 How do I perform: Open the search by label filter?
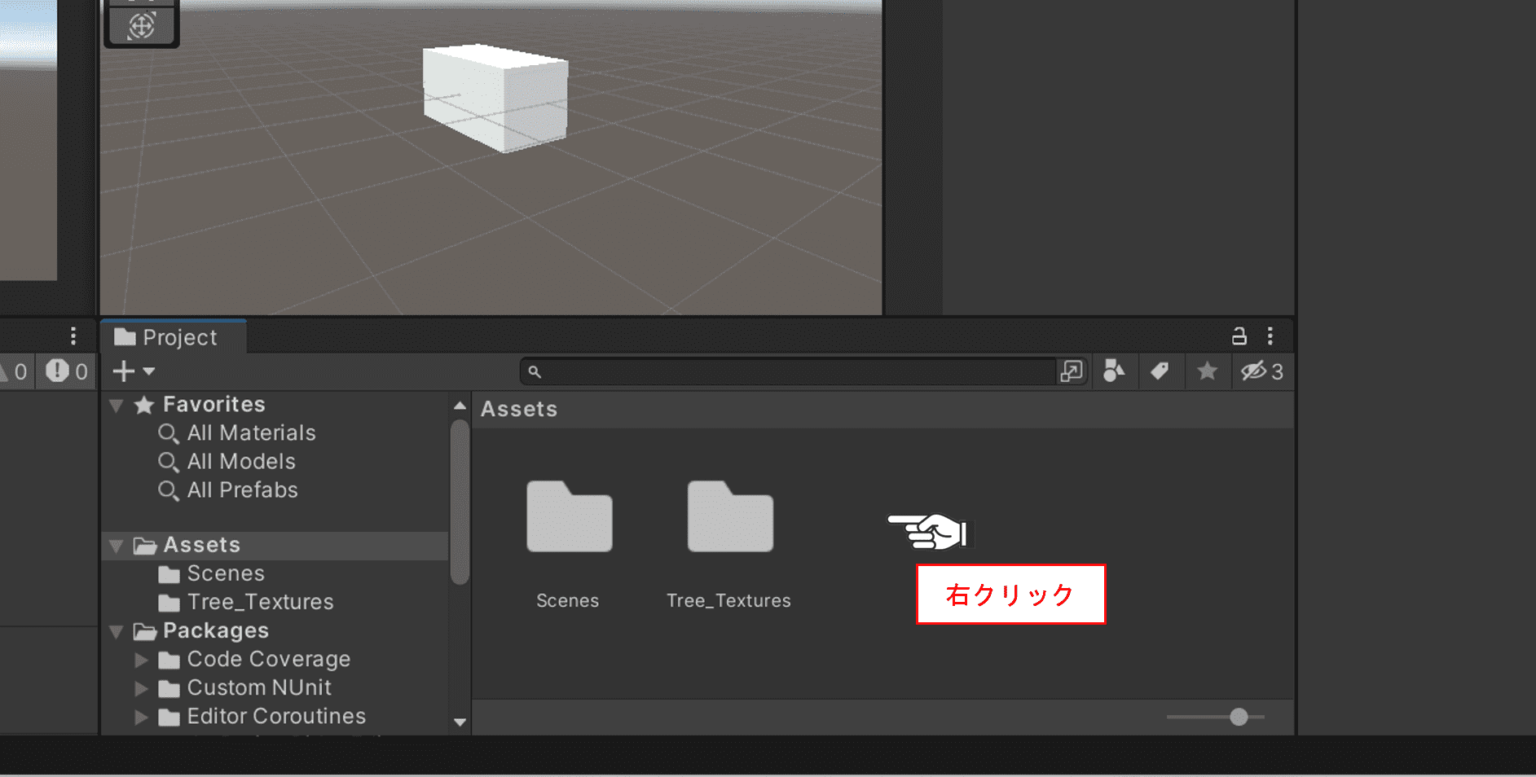coord(1160,371)
